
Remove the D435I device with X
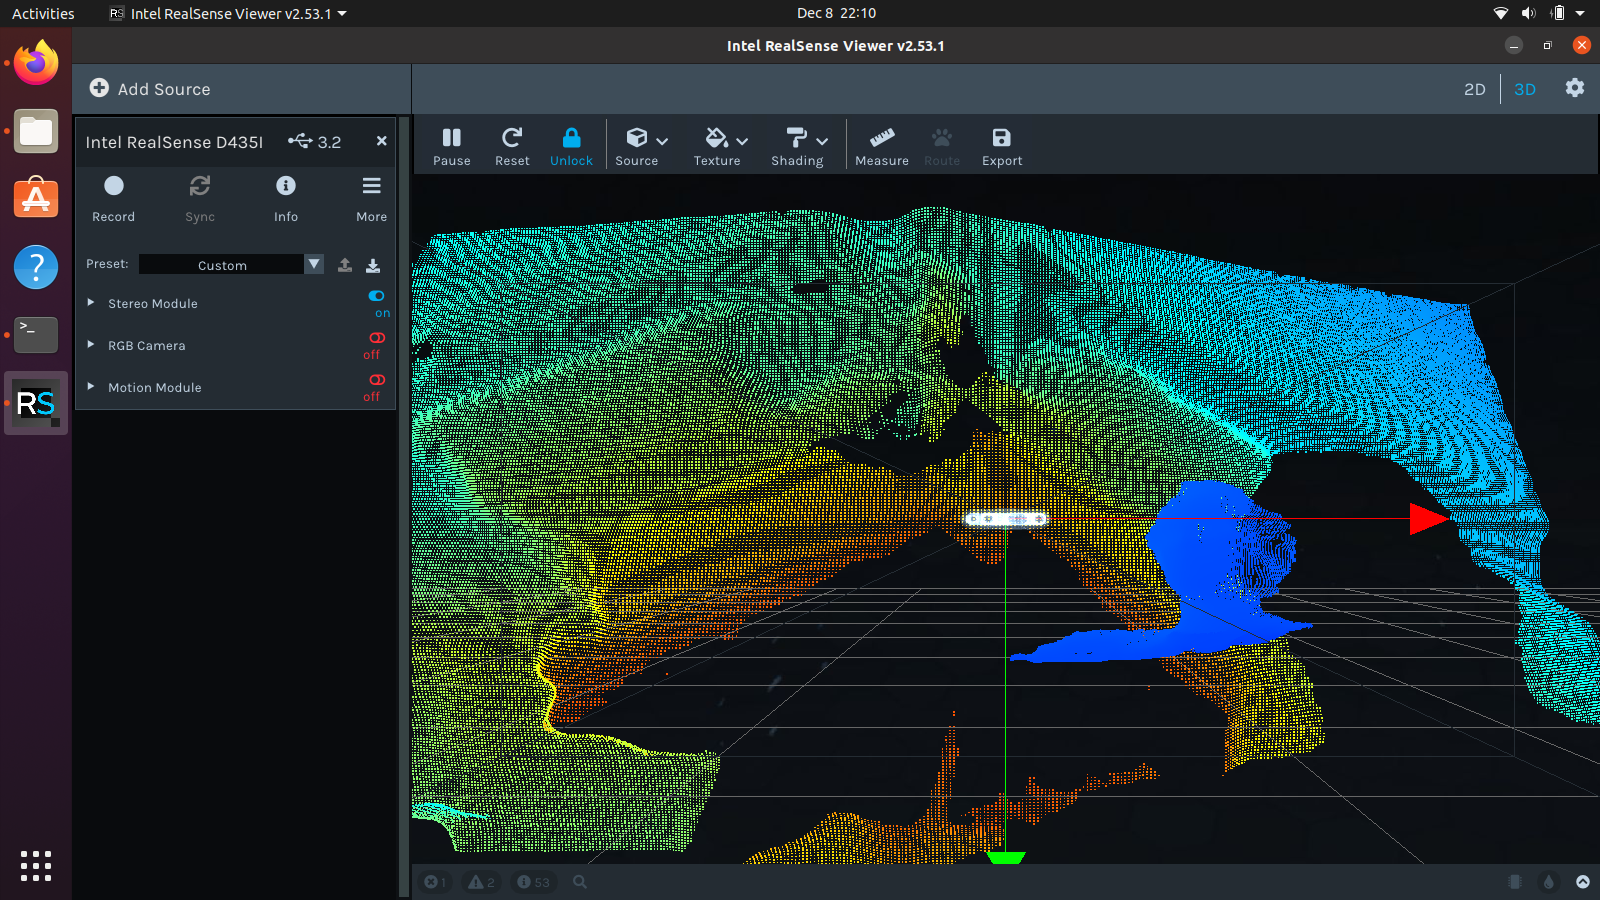coord(381,141)
